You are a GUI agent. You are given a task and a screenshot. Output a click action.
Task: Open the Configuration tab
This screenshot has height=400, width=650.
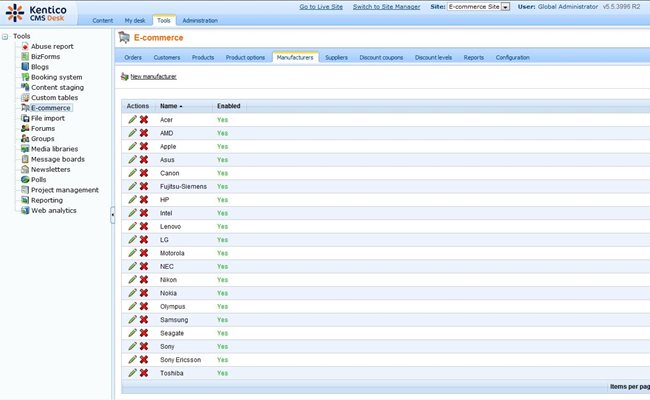coord(512,58)
